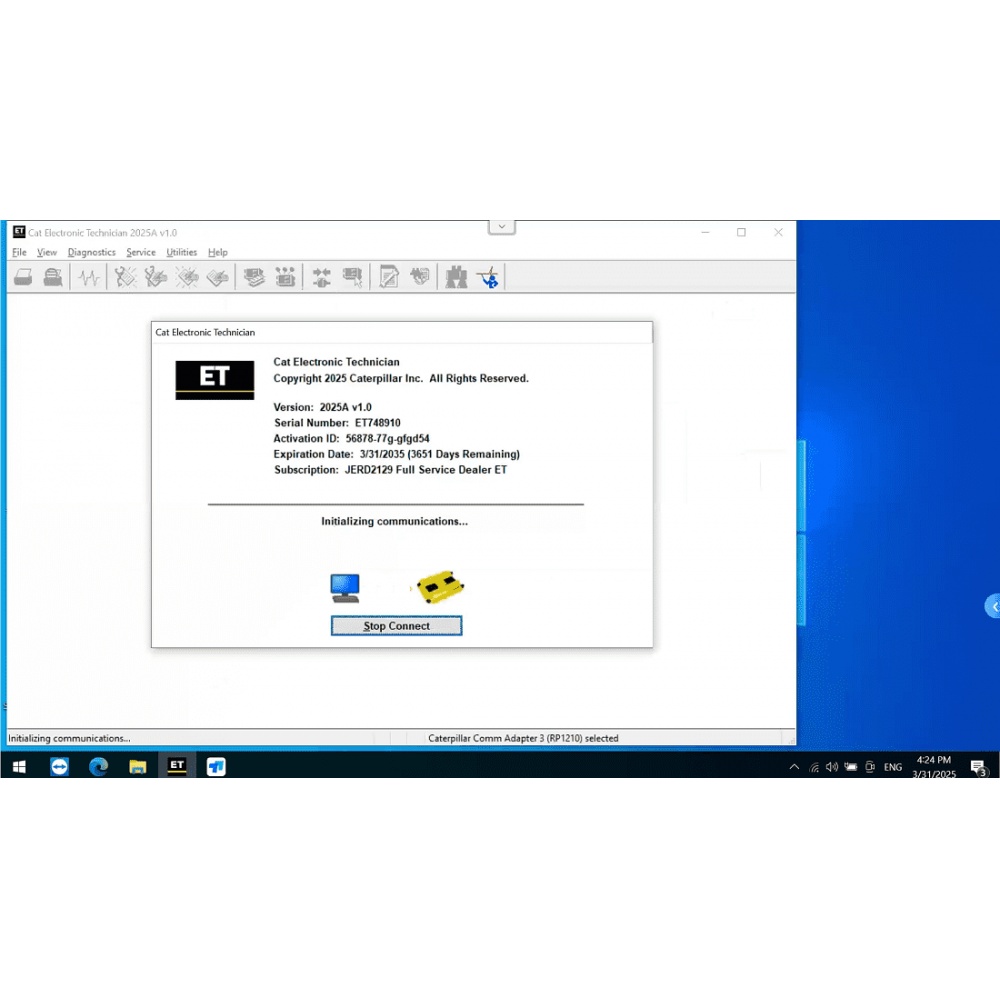Open the Service menu
1000x1000 pixels.
pos(140,252)
